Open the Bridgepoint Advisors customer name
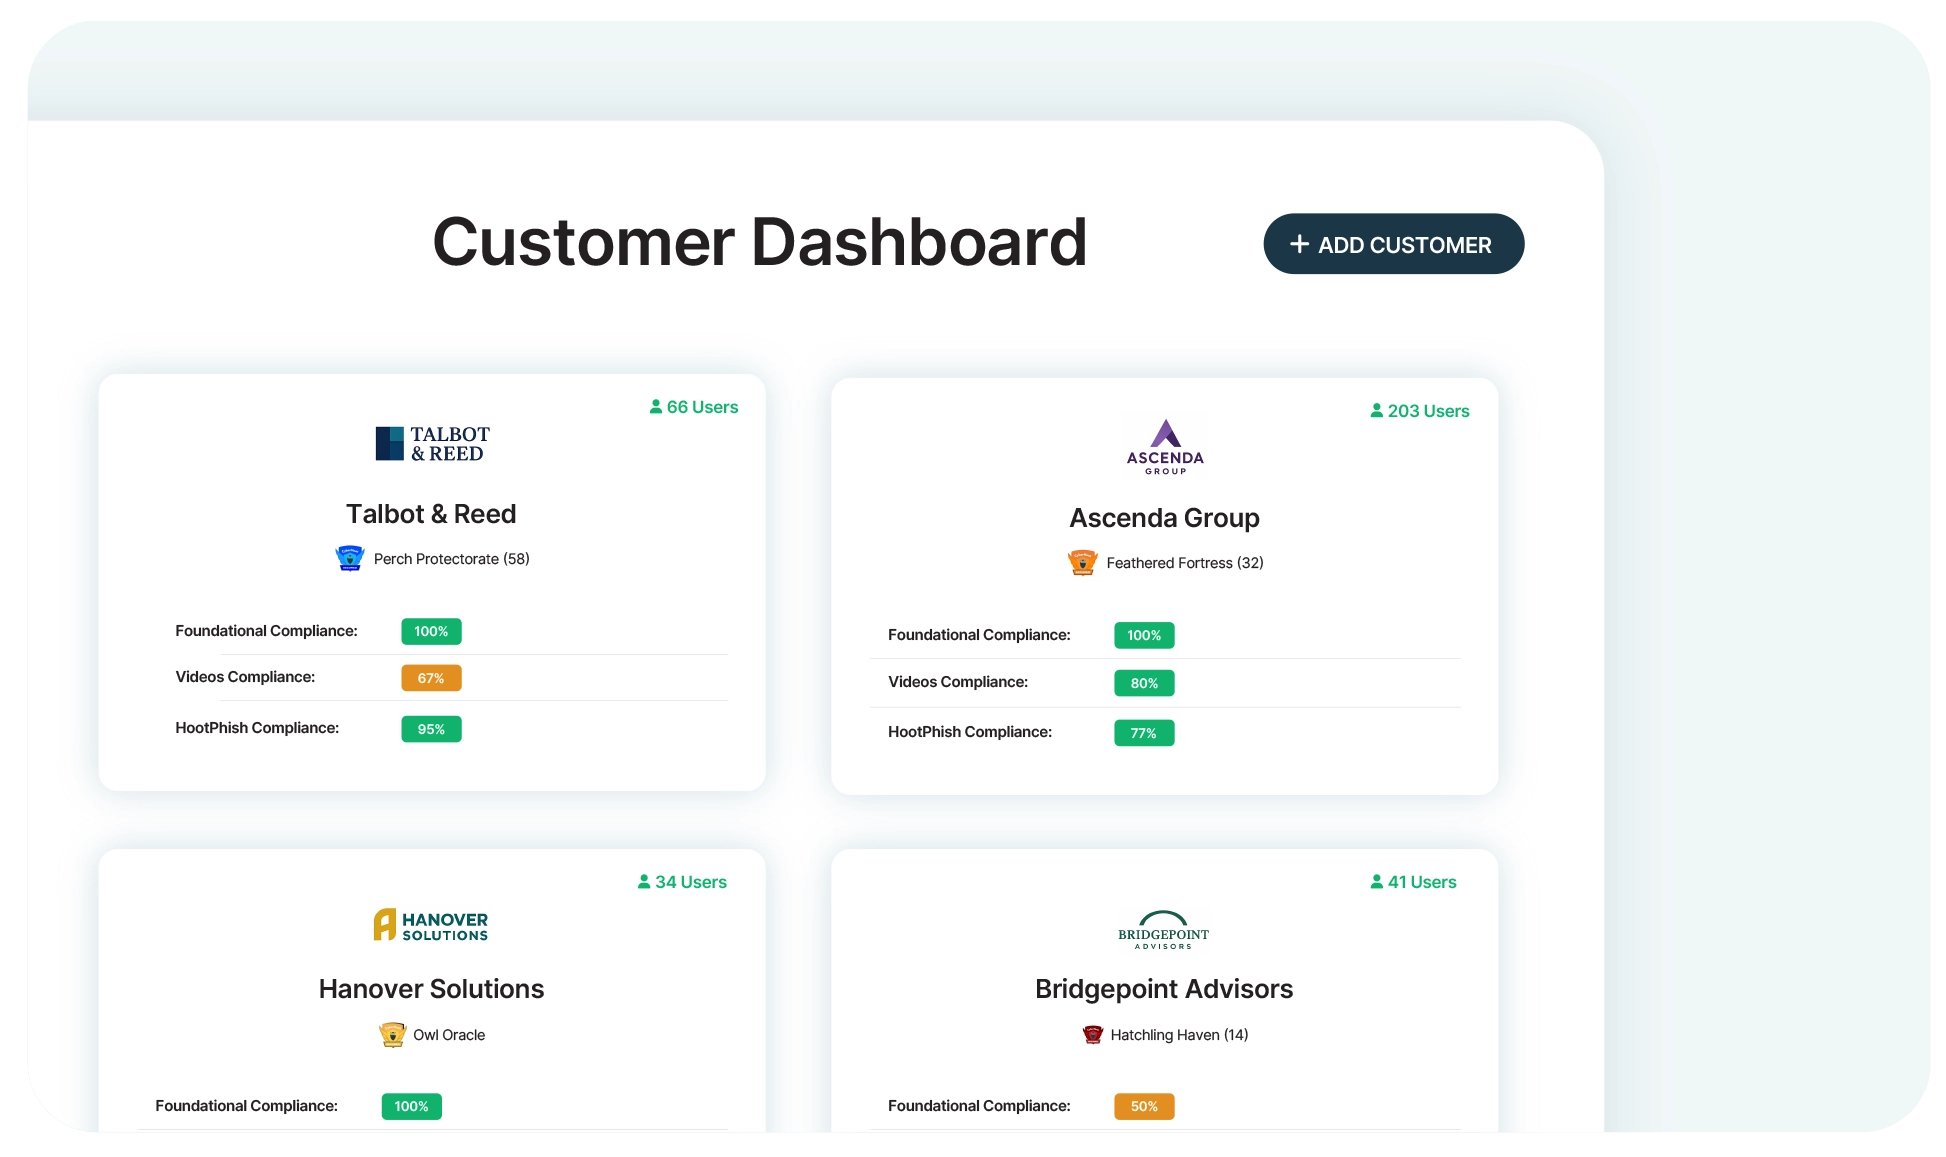 [x=1164, y=989]
